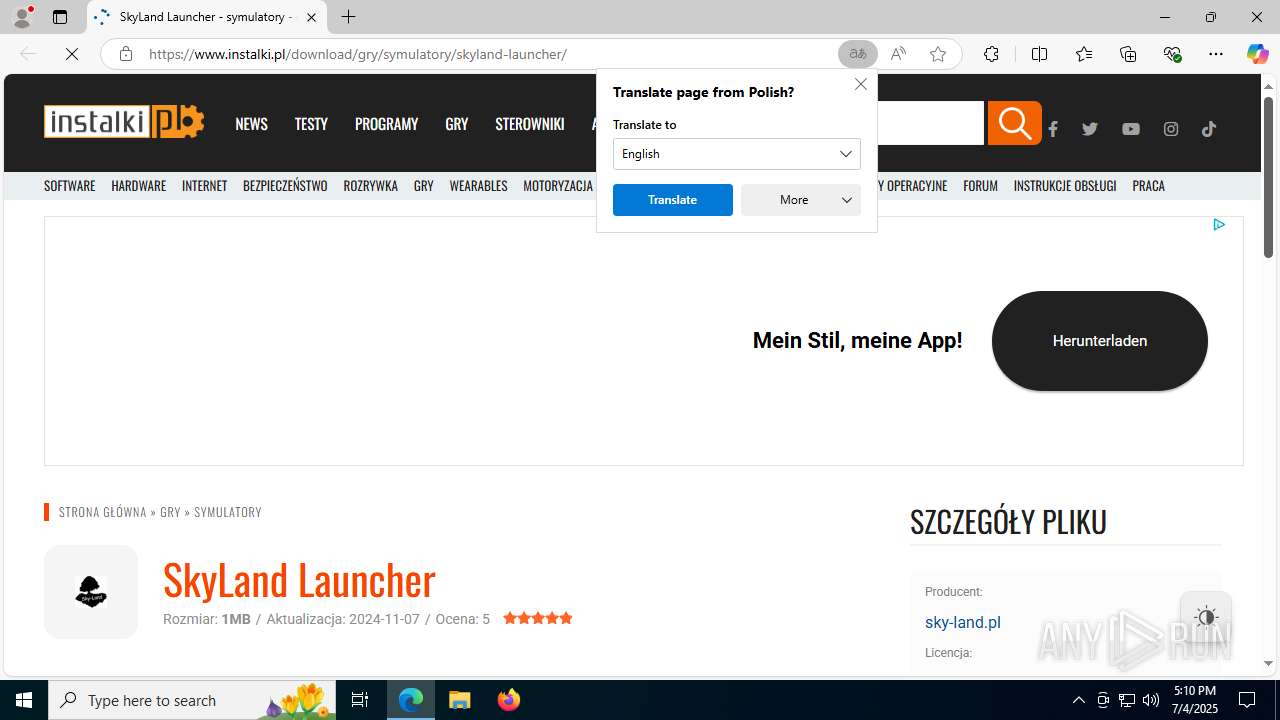The height and width of the screenshot is (720, 1280).
Task: Open the NEWS menu
Action: (251, 124)
